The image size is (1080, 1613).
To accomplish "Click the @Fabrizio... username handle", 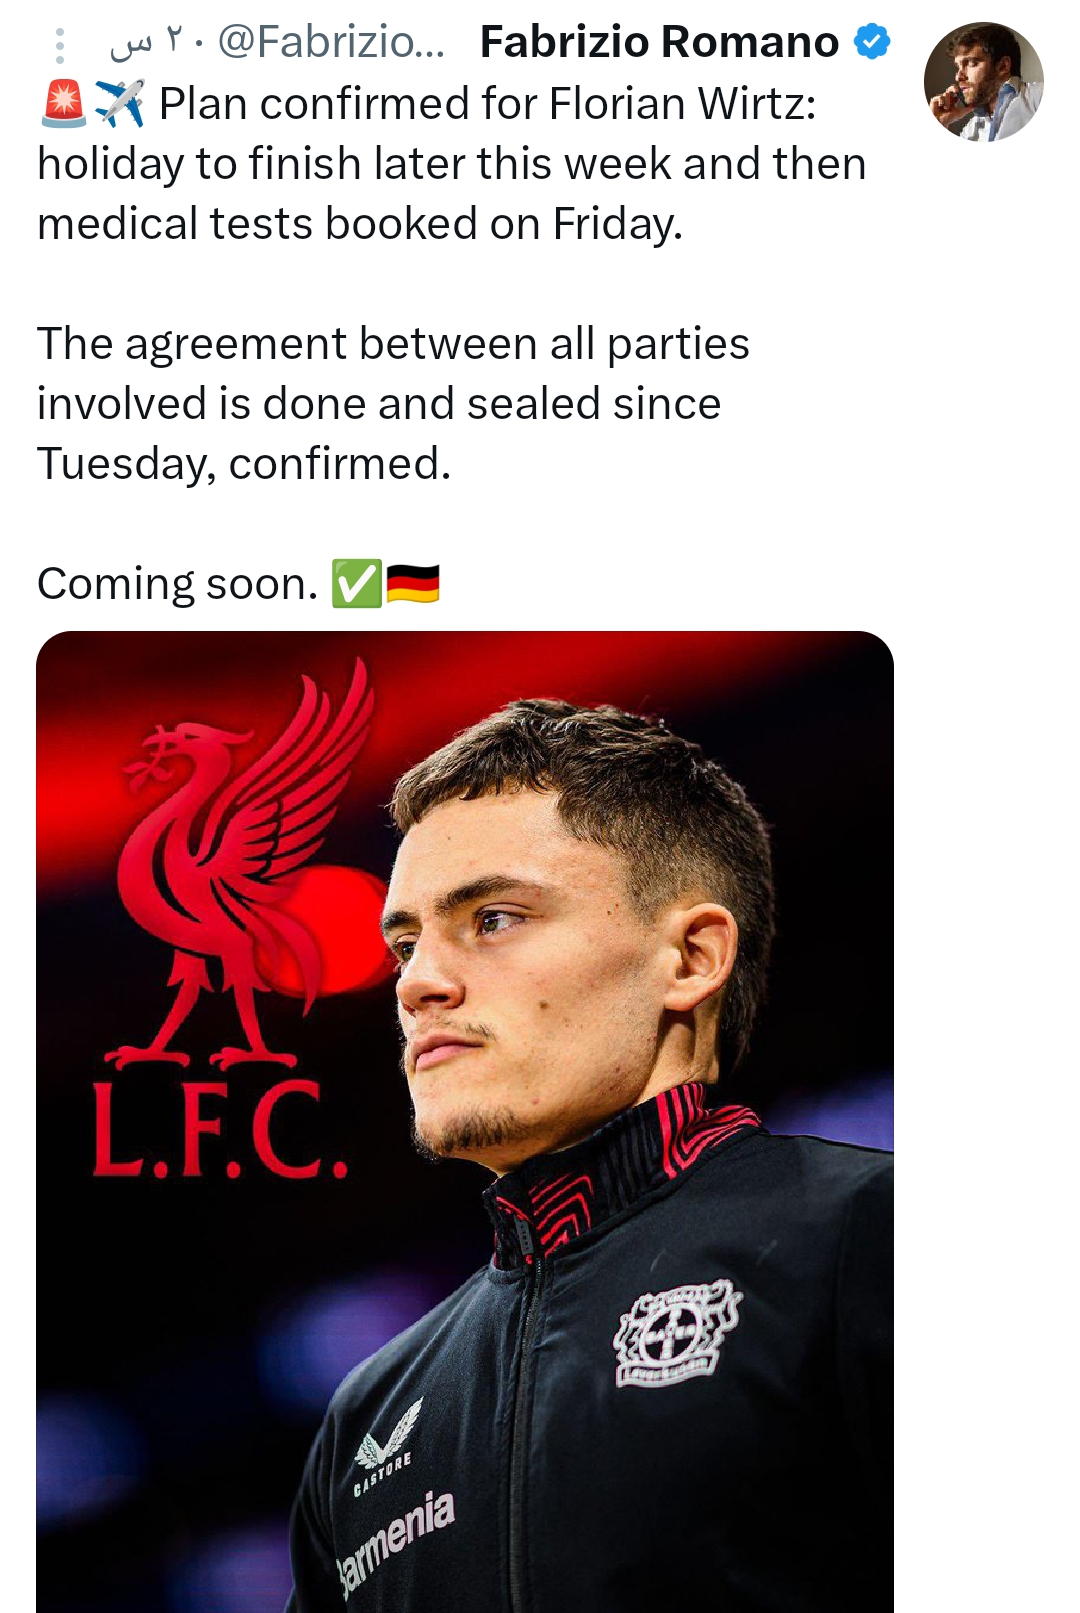I will (331, 43).
